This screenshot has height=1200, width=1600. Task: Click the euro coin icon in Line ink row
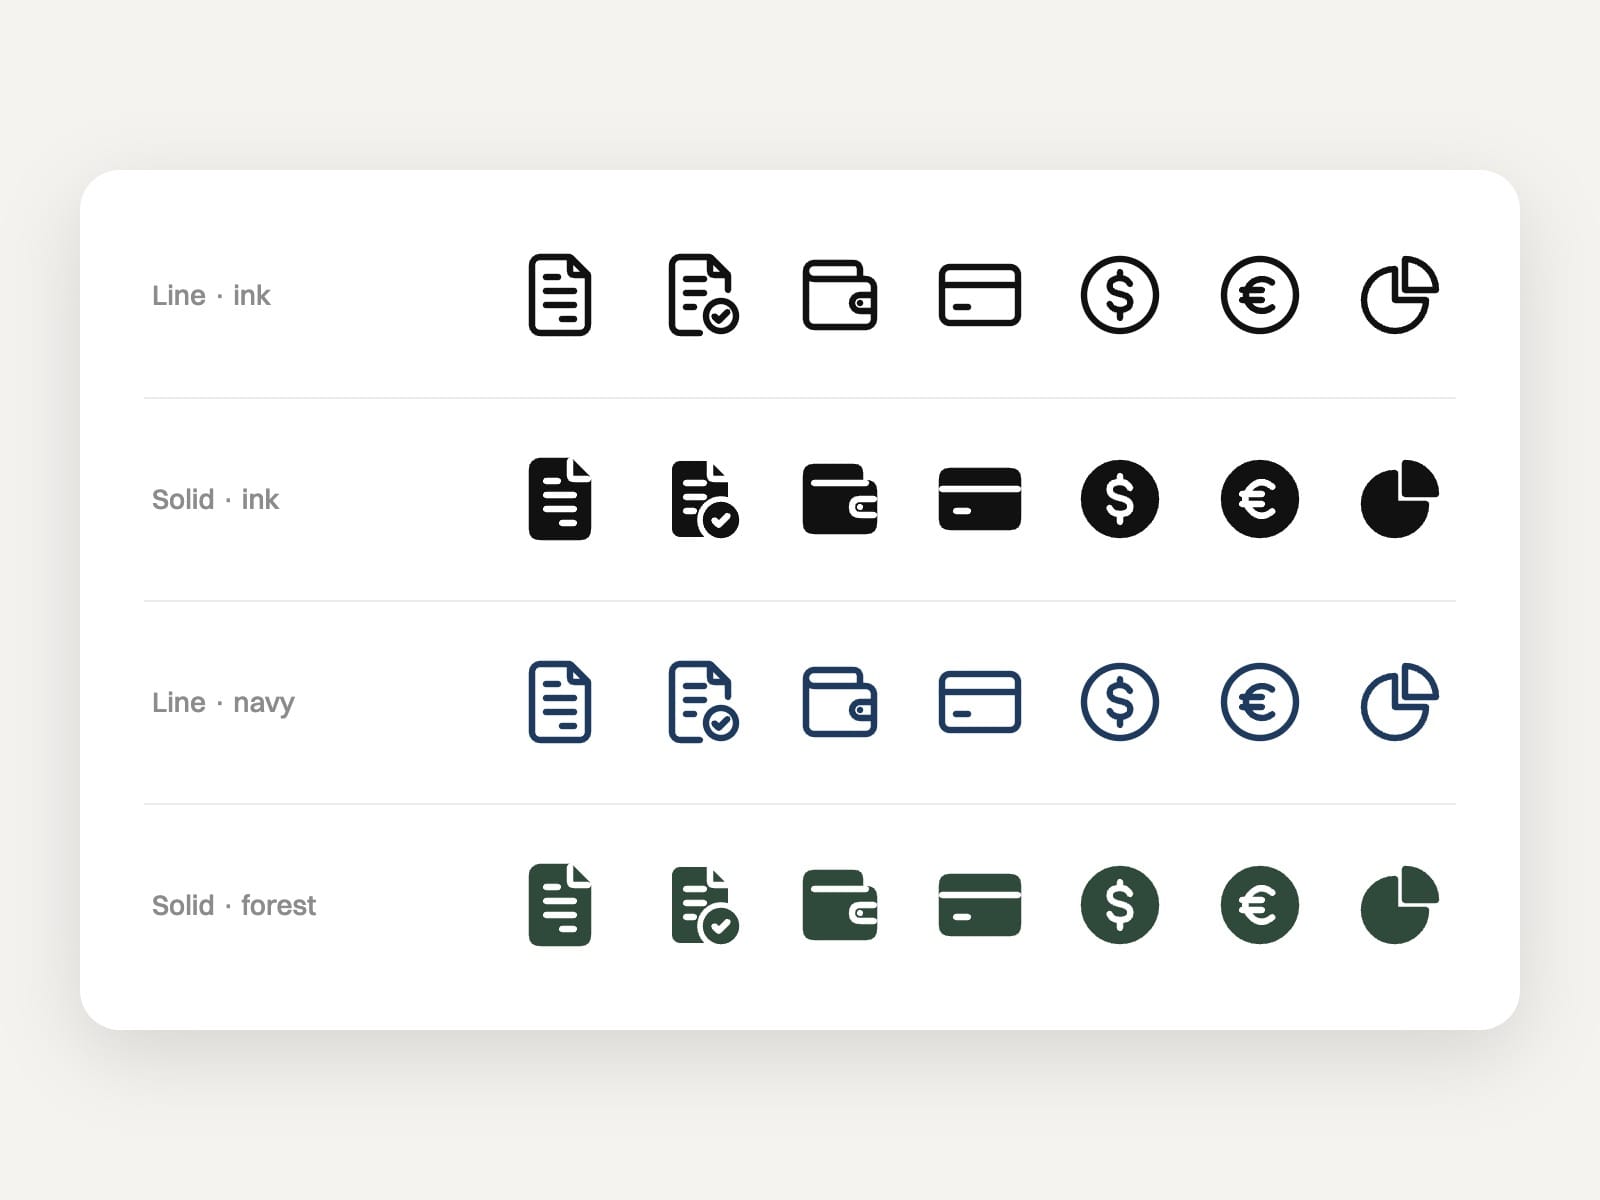(x=1260, y=295)
